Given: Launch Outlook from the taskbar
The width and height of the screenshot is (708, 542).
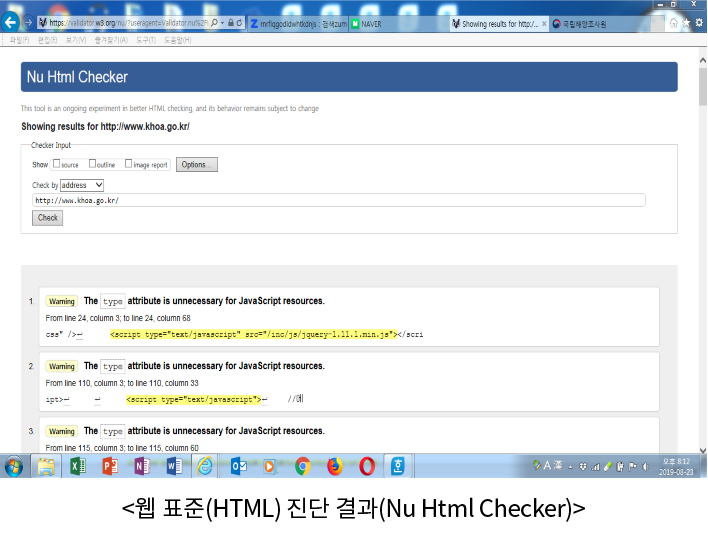Looking at the screenshot, I should [x=238, y=467].
